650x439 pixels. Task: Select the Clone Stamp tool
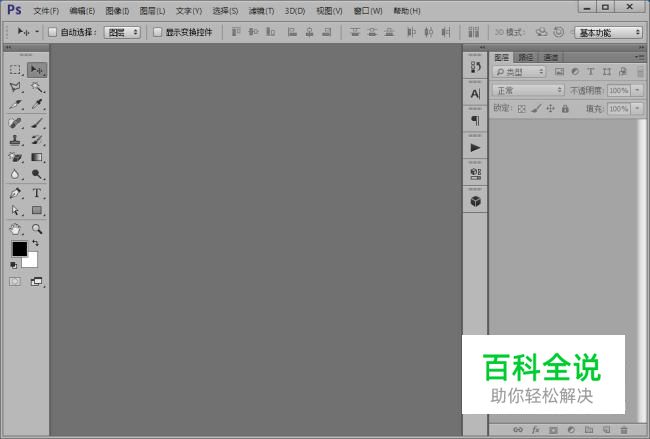[15, 140]
